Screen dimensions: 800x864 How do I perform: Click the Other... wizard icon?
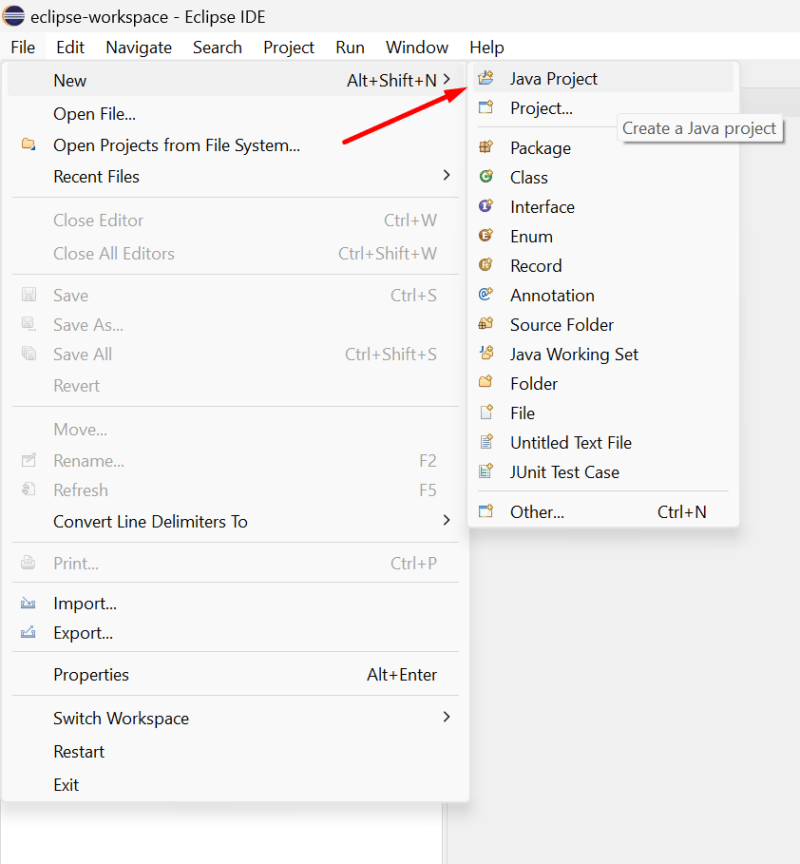point(486,511)
